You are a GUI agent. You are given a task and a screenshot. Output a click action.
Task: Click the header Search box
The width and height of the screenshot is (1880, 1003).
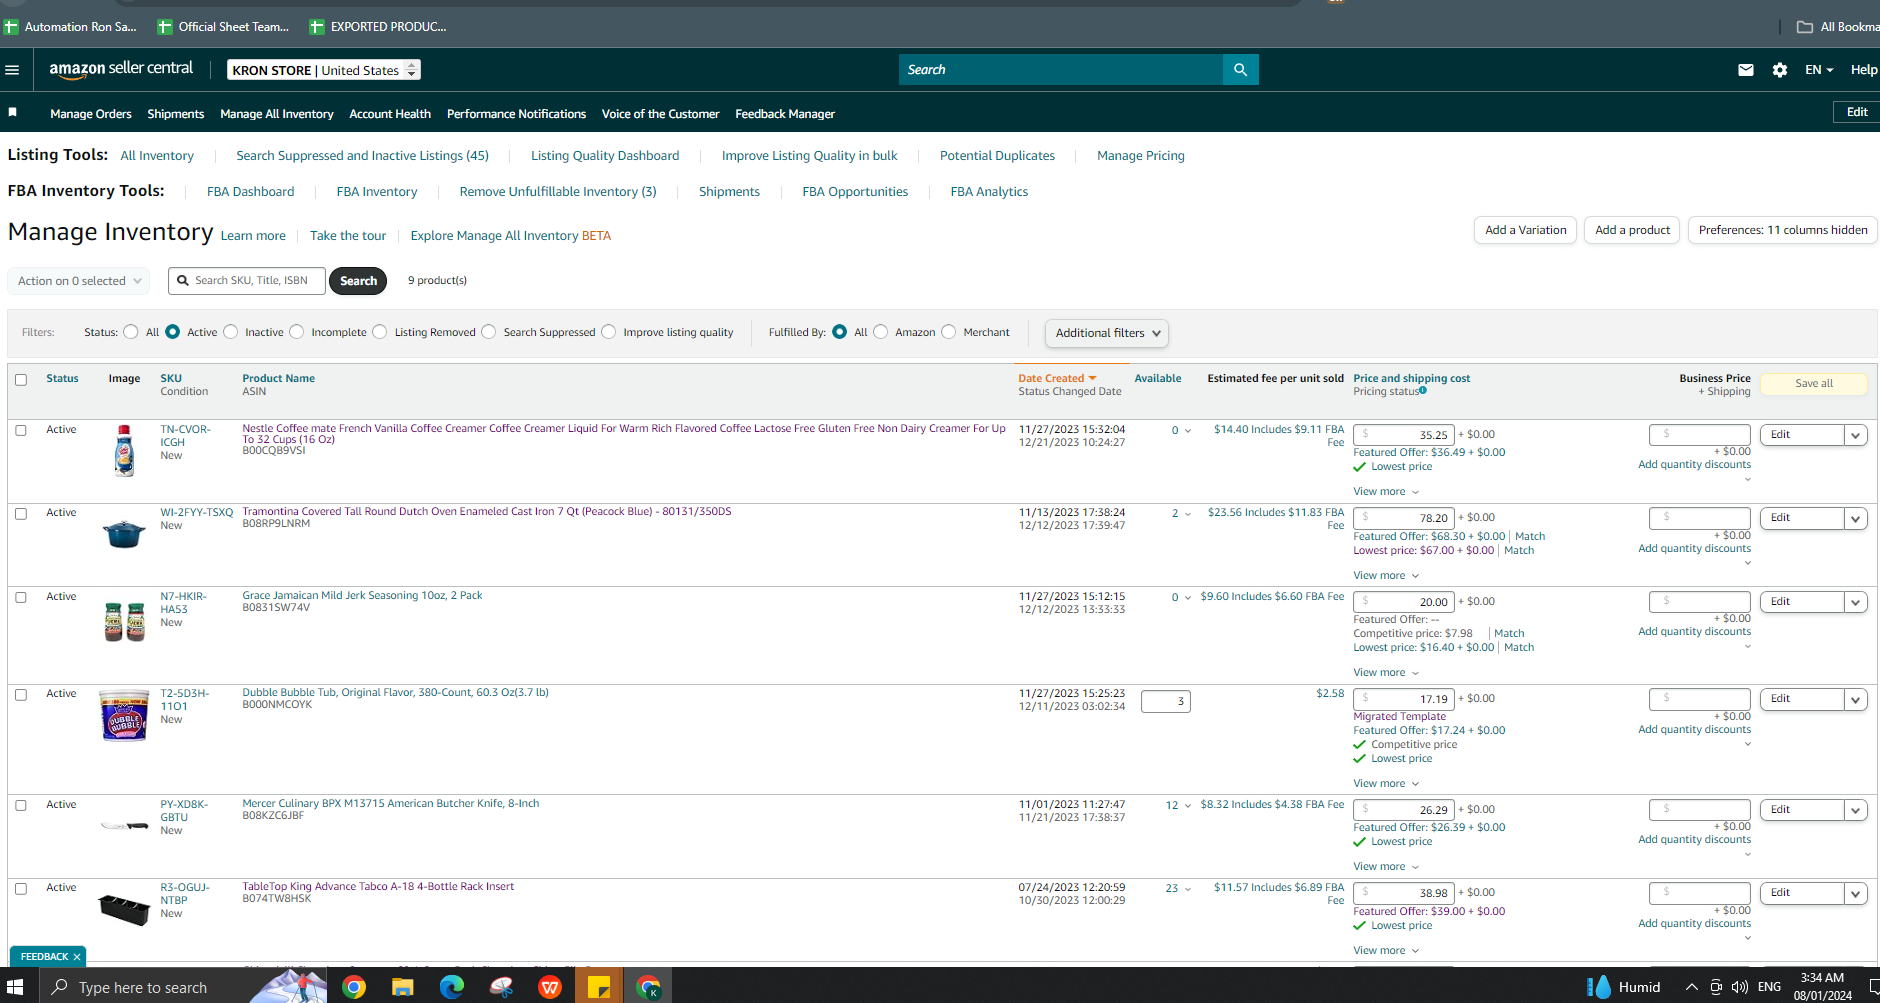(1061, 70)
